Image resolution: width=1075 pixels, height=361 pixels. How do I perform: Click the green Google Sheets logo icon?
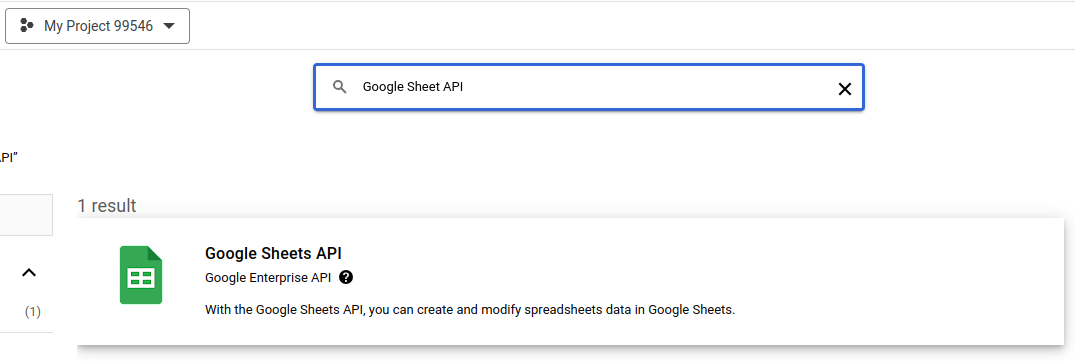pyautogui.click(x=141, y=275)
